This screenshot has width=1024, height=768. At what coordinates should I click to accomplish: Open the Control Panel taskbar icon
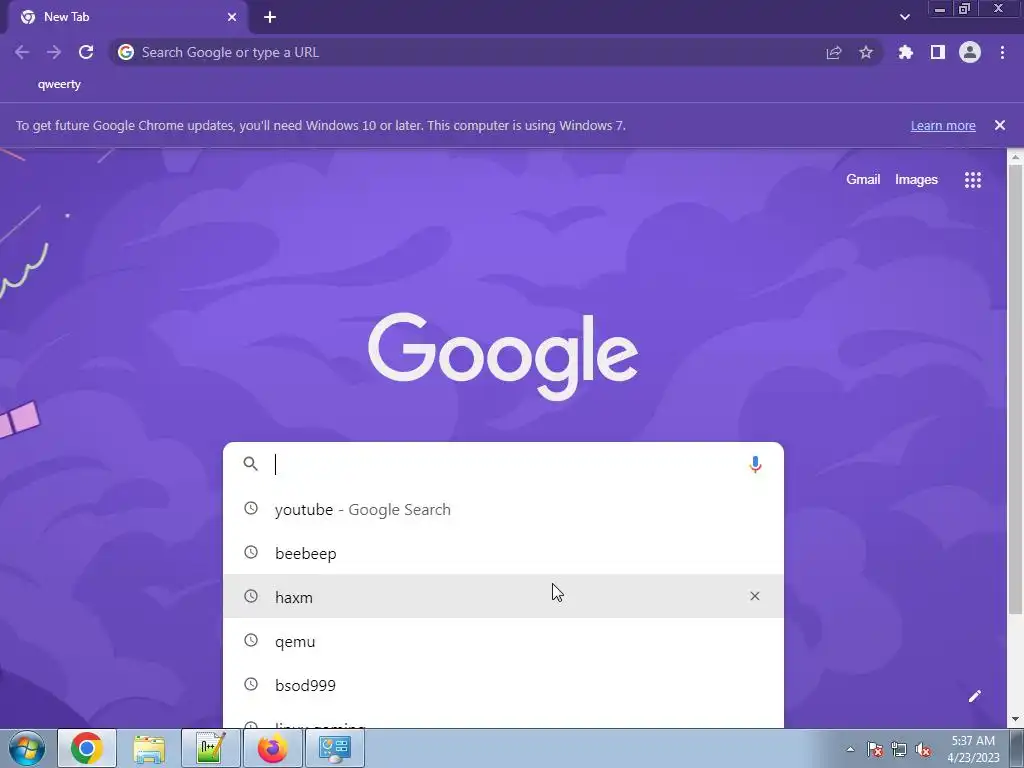pos(334,748)
